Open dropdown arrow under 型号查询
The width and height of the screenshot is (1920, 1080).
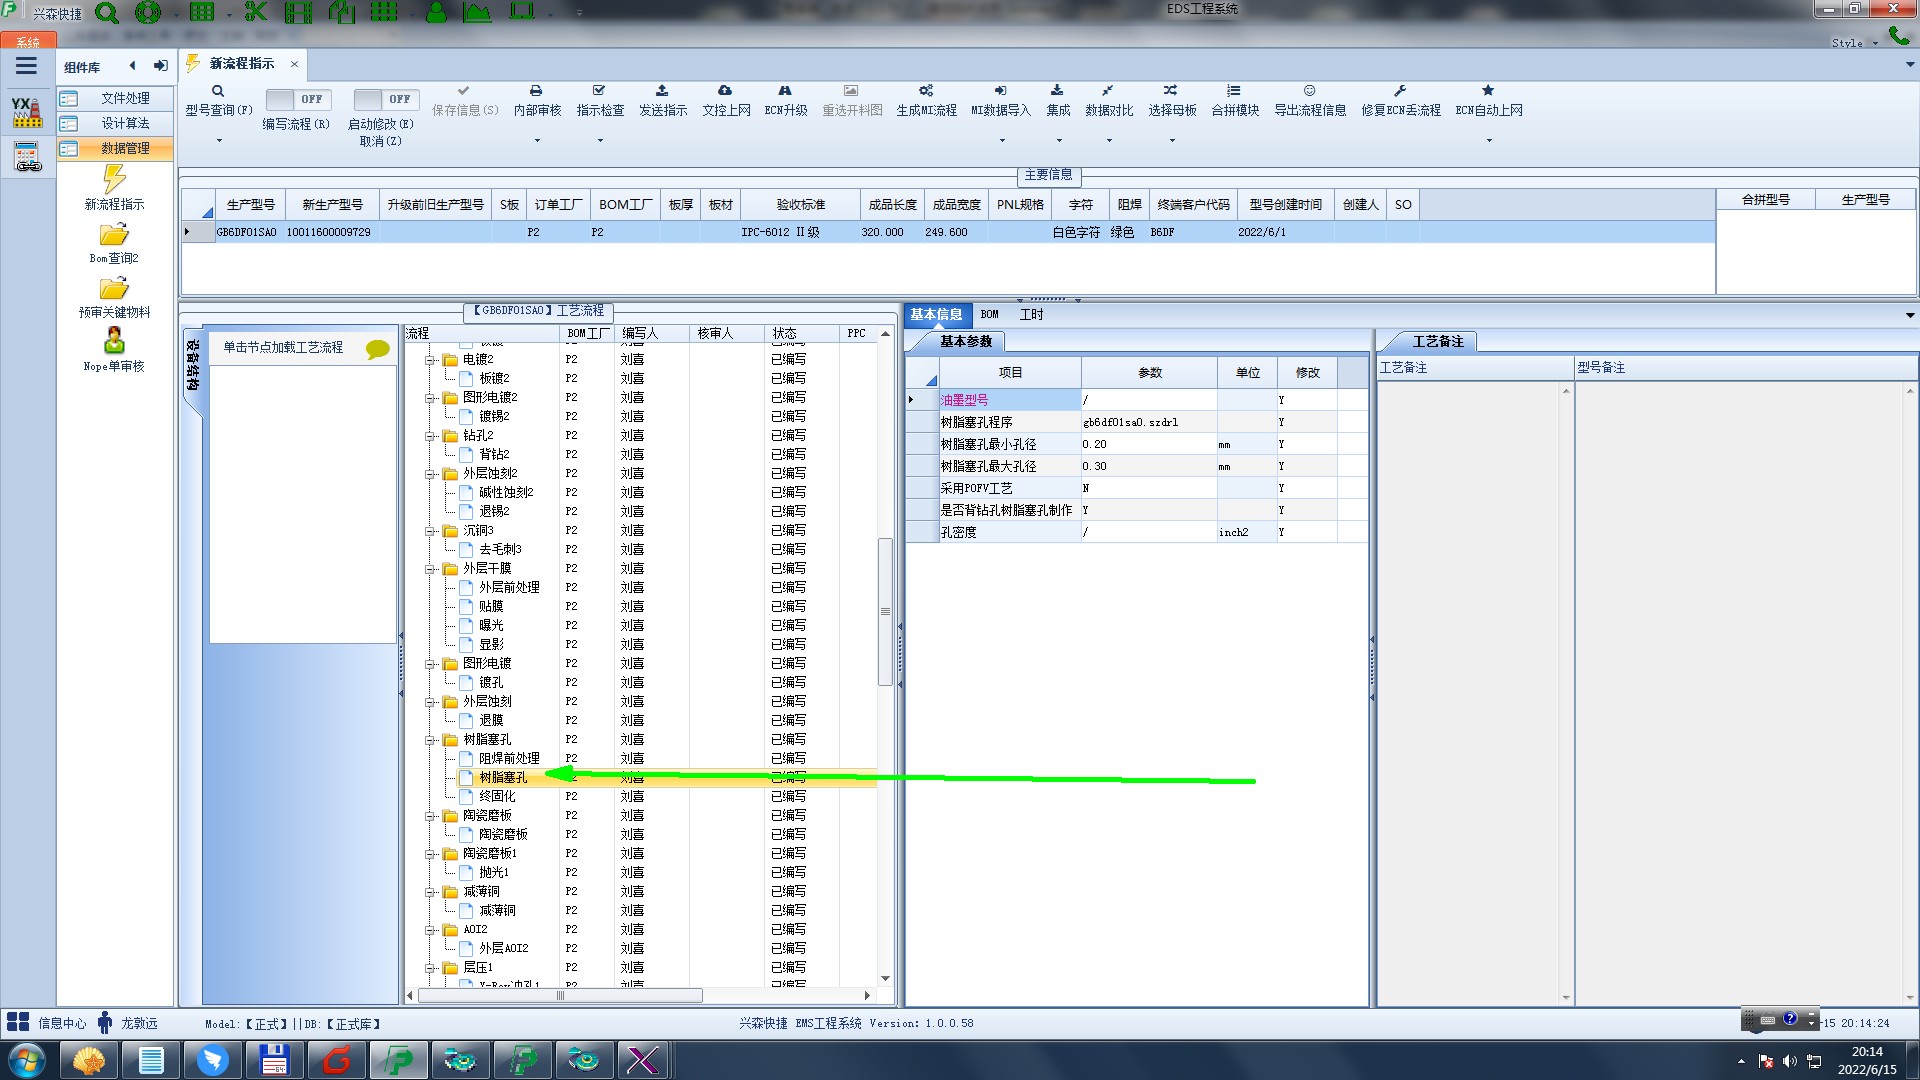(219, 140)
